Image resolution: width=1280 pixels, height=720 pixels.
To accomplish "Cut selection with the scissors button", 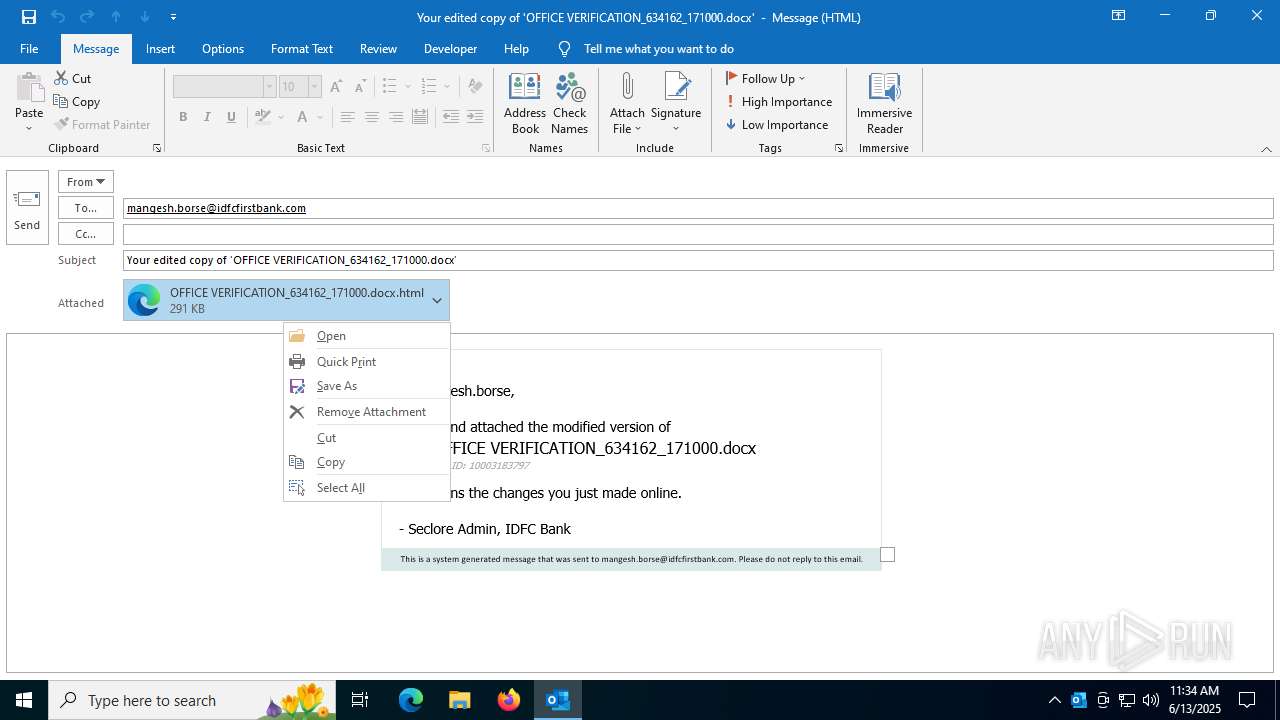I will click(72, 78).
